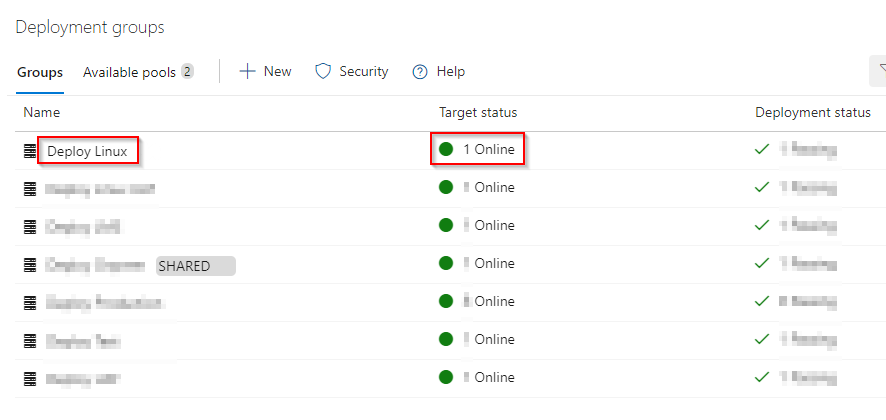The image size is (886, 420).
Task: Click the plus icon for New
Action: click(248, 71)
